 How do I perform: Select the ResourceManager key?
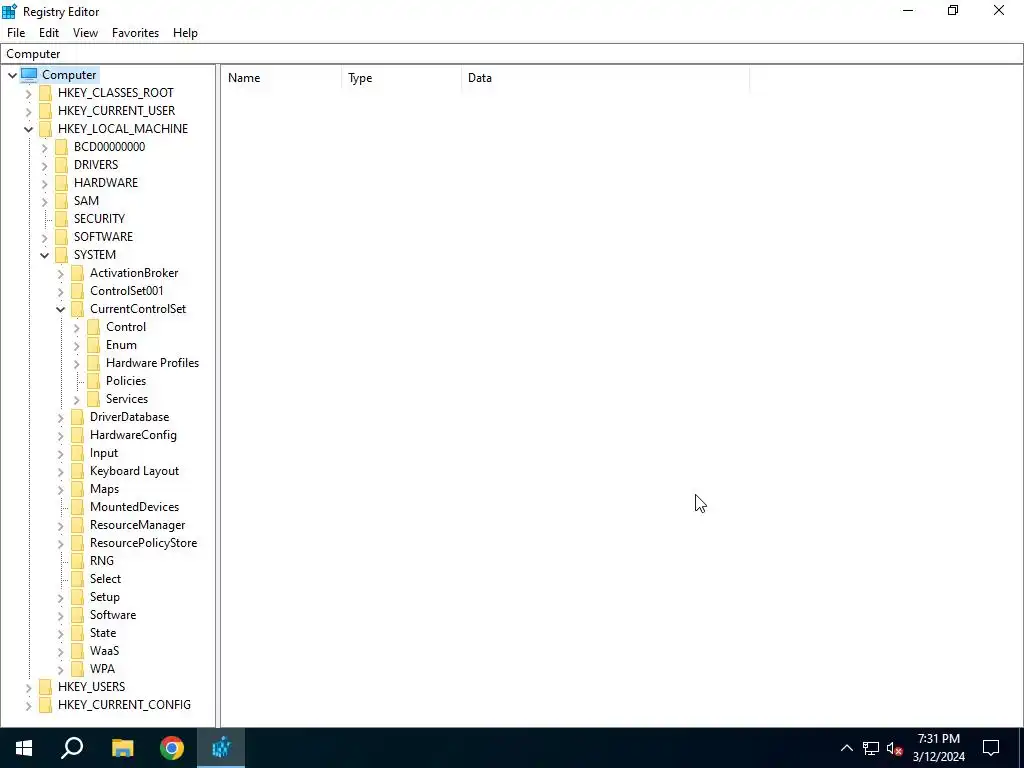pos(137,525)
